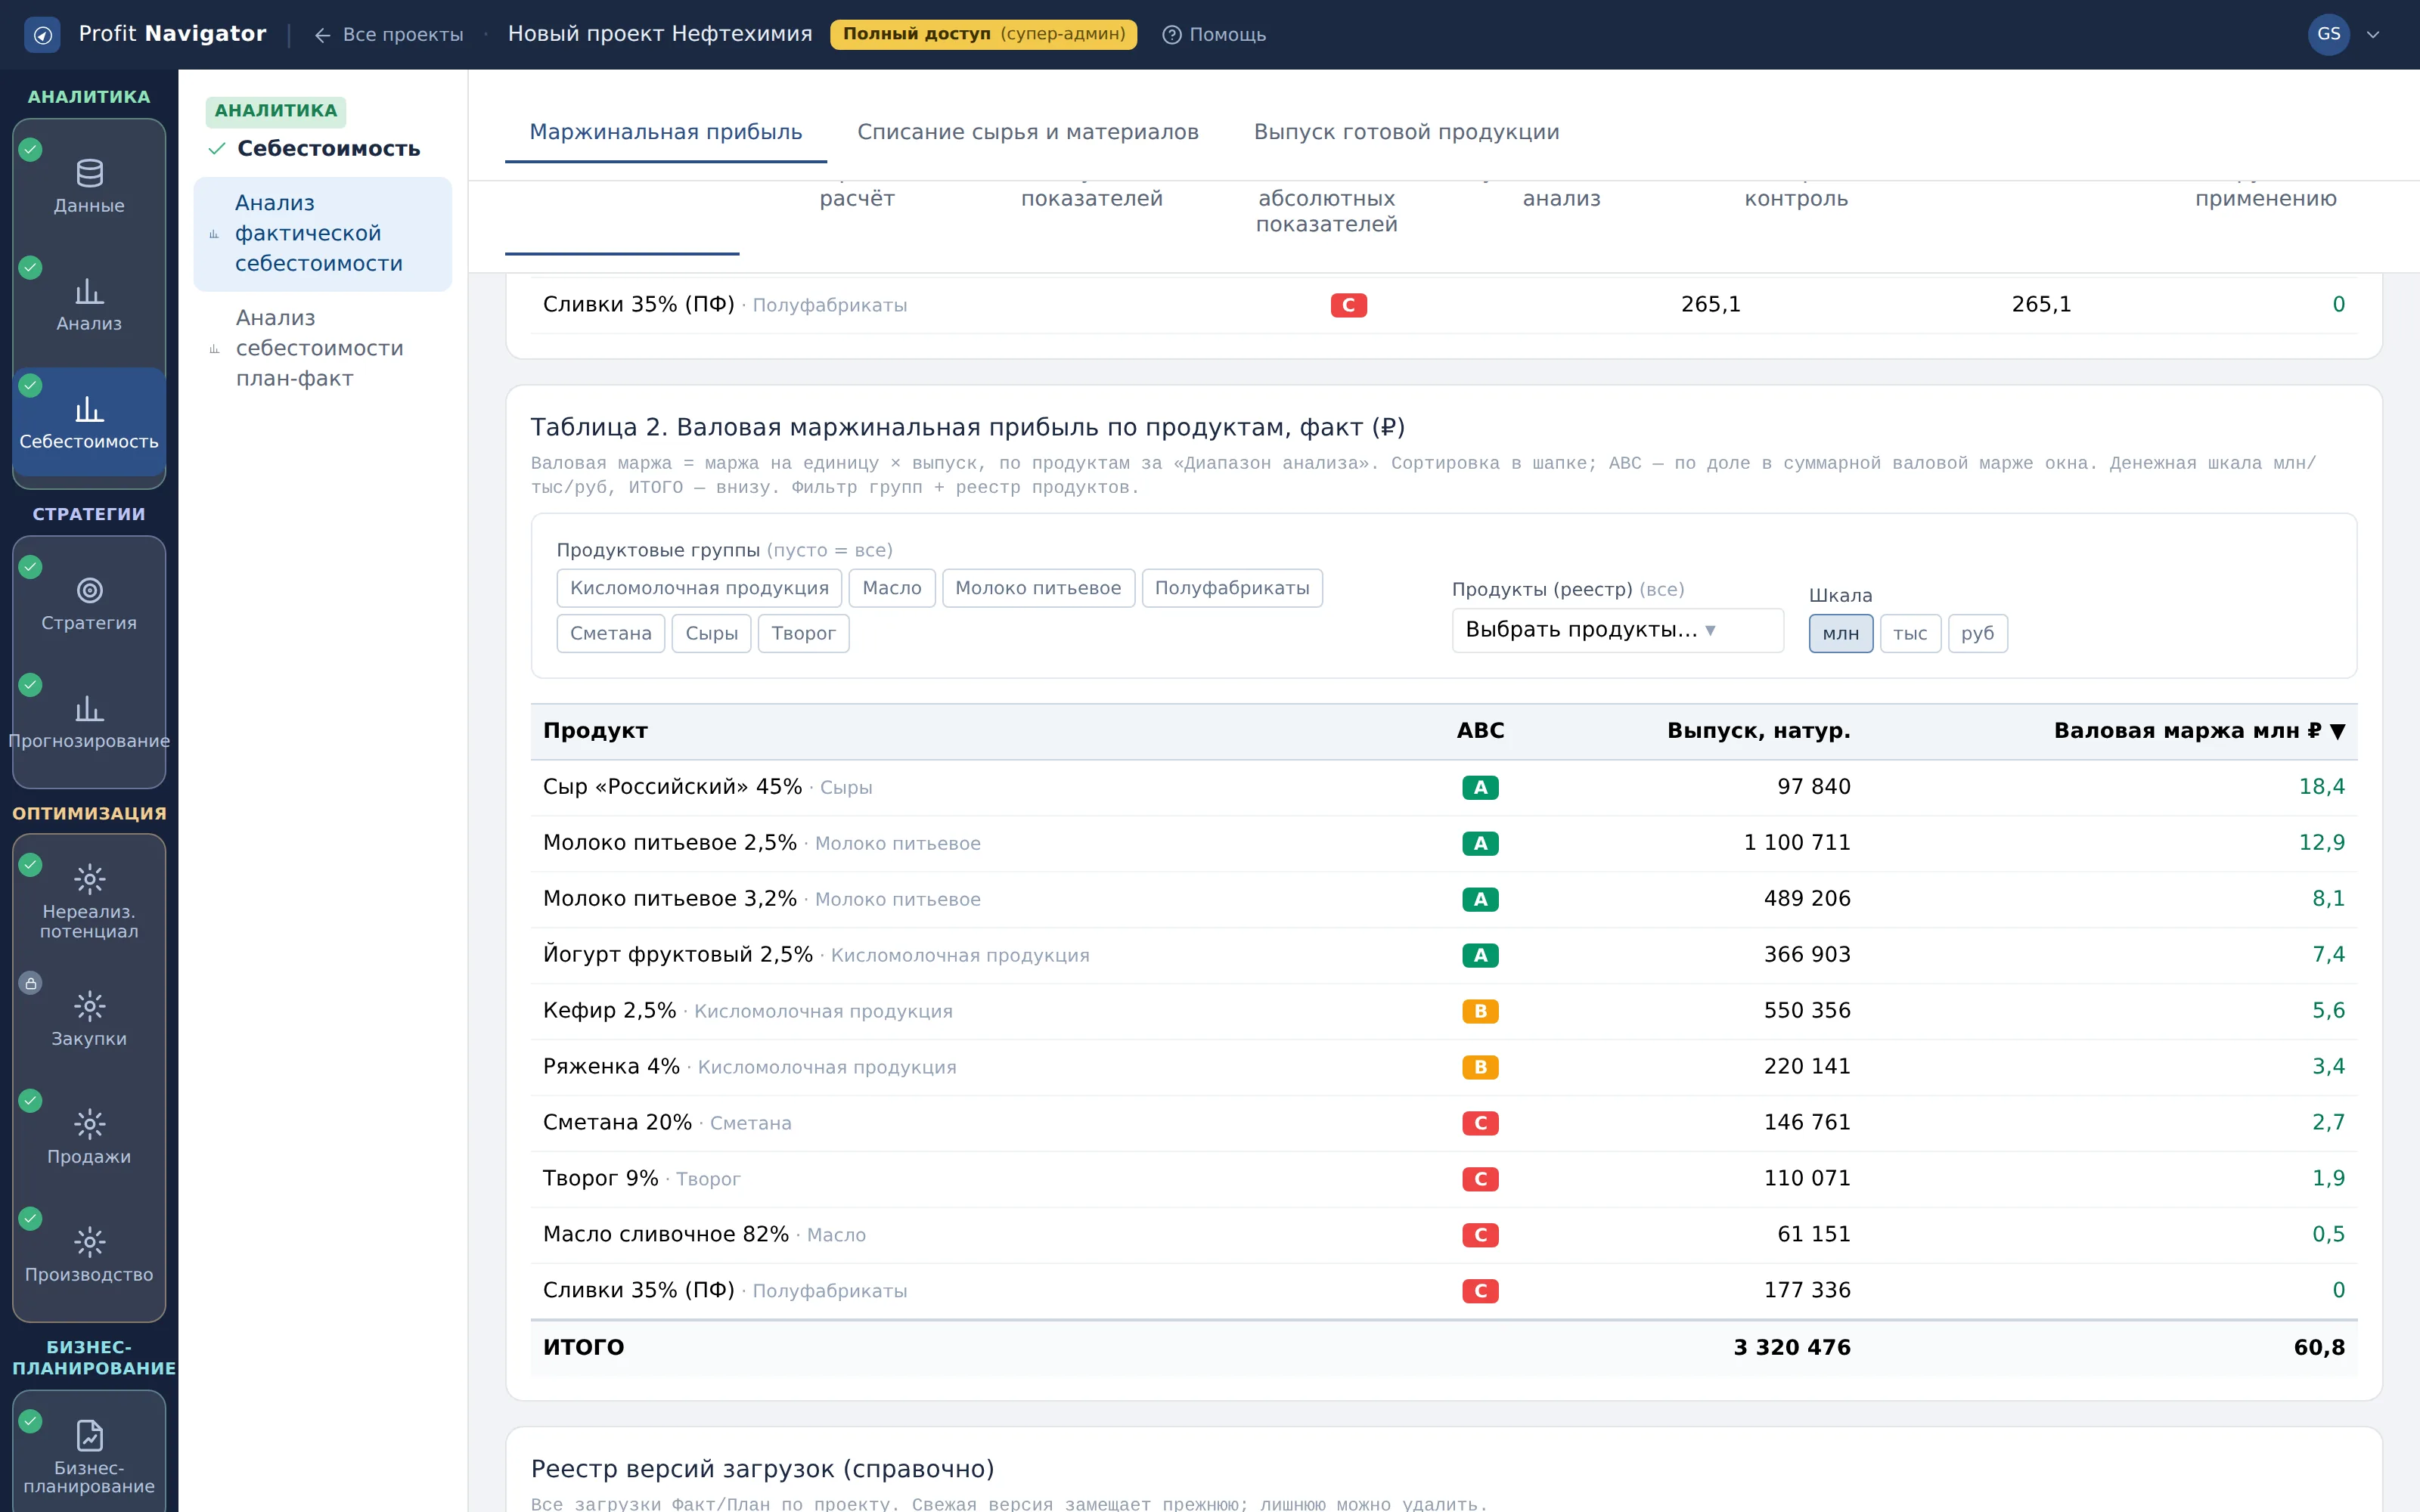Click the Помощь link text
Image resolution: width=2420 pixels, height=1512 pixels.
click(x=1227, y=35)
